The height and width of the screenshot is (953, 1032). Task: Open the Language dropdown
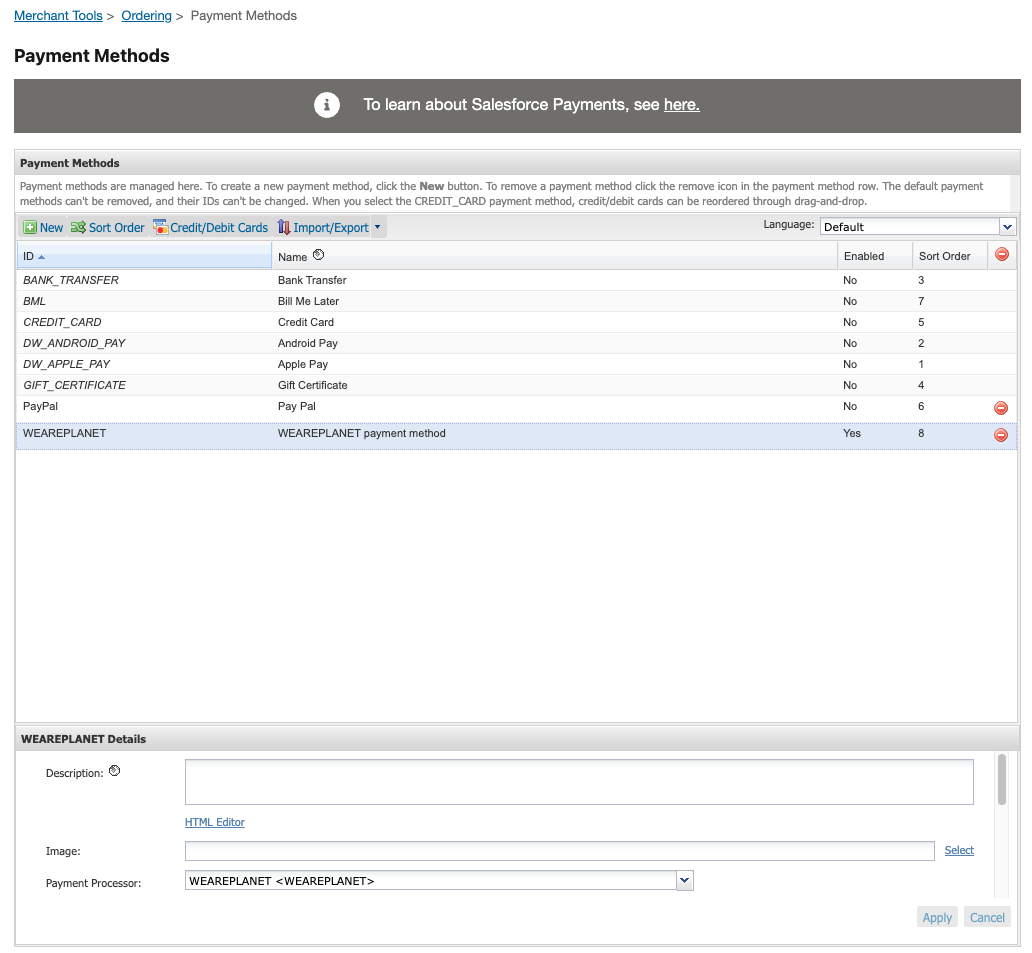[1007, 227]
